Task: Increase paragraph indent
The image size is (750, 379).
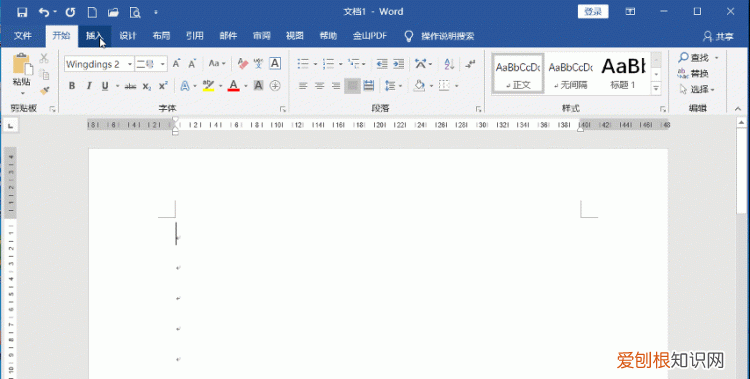Action: [398, 64]
